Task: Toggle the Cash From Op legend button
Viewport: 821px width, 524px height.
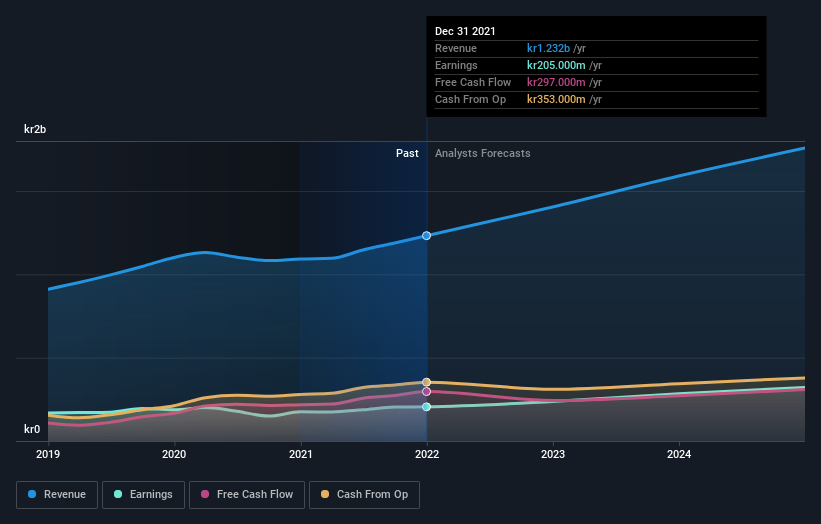Action: coord(364,495)
